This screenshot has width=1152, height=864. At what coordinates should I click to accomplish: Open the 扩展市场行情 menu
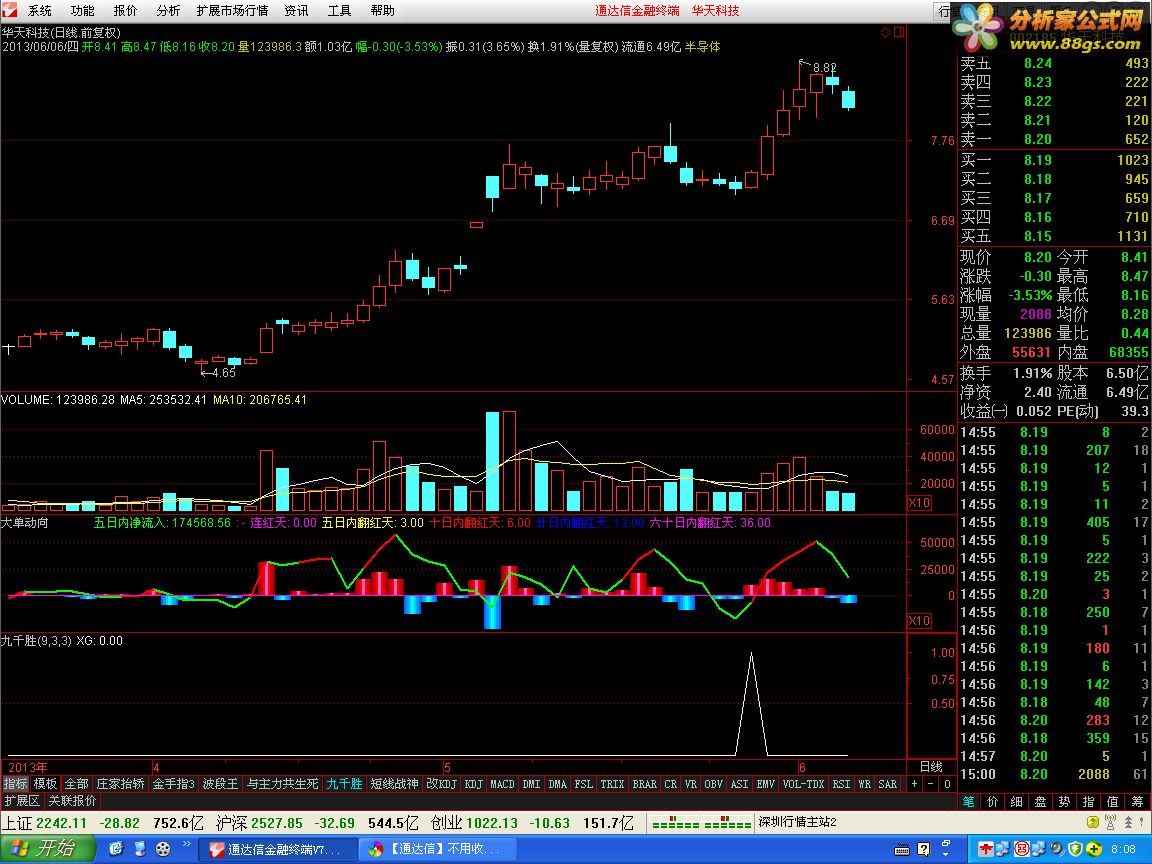[232, 10]
